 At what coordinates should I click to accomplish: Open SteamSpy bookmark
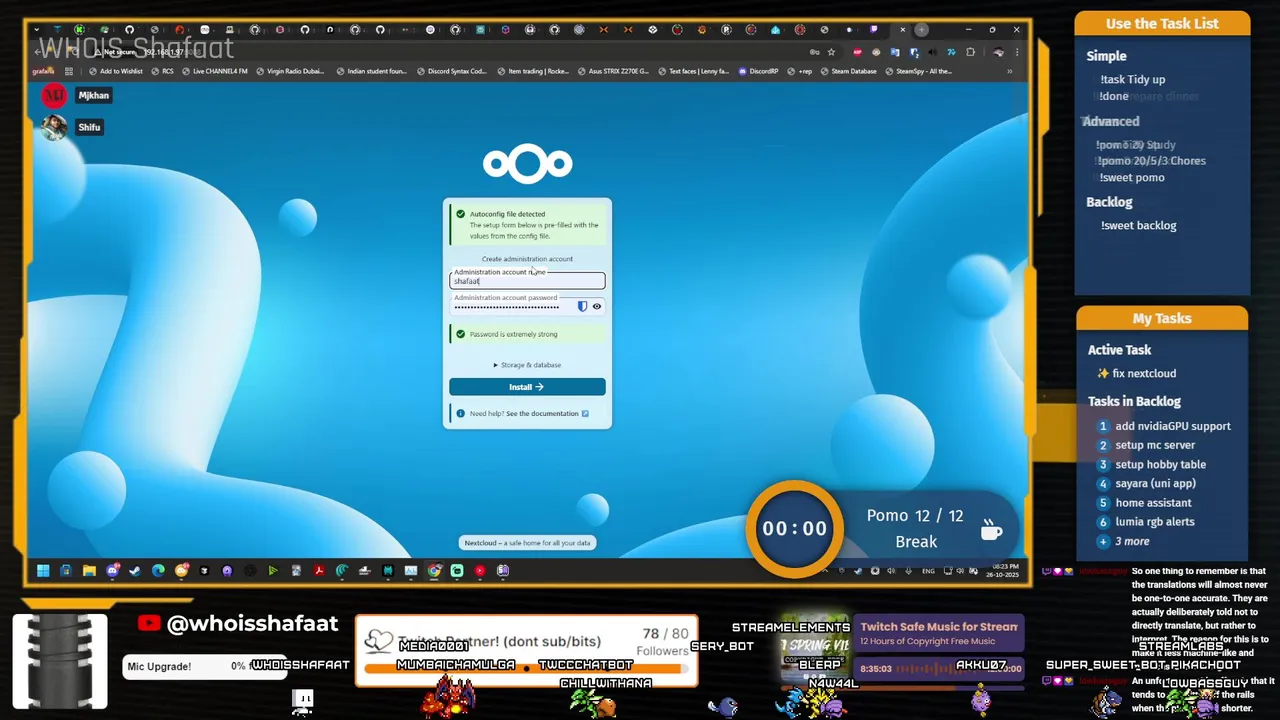coord(918,71)
